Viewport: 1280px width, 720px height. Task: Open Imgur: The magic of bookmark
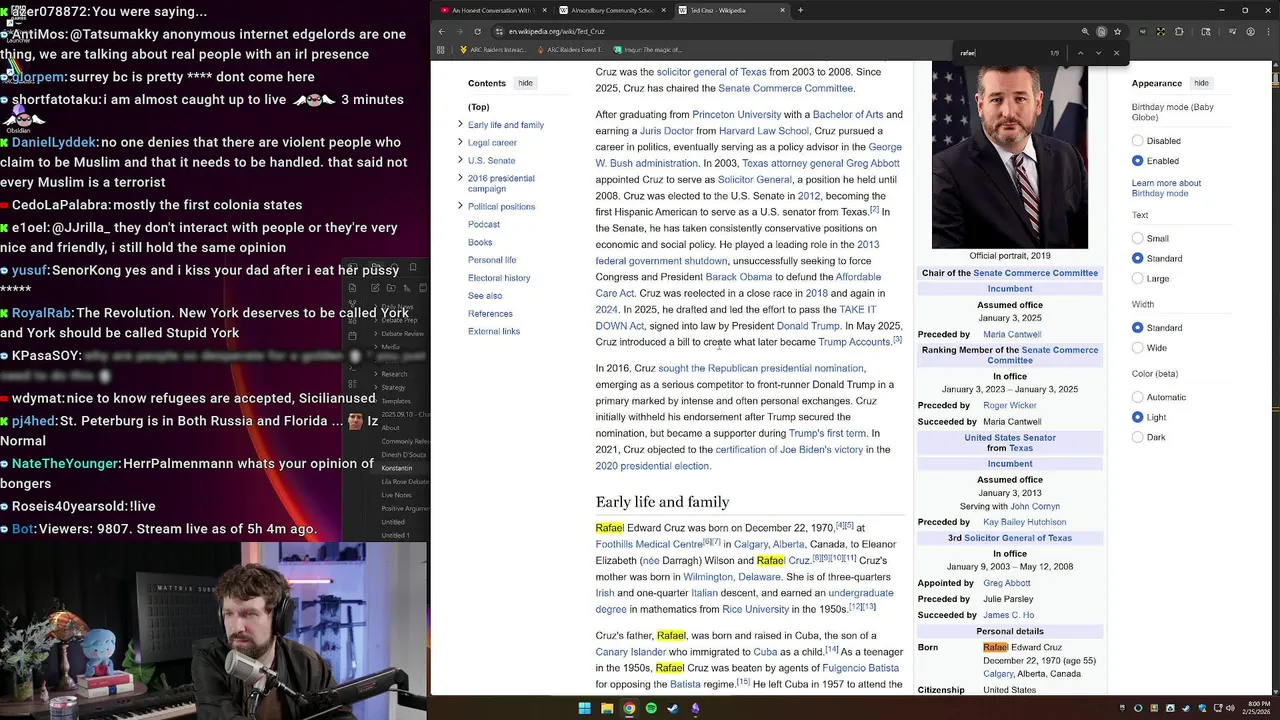click(x=647, y=49)
